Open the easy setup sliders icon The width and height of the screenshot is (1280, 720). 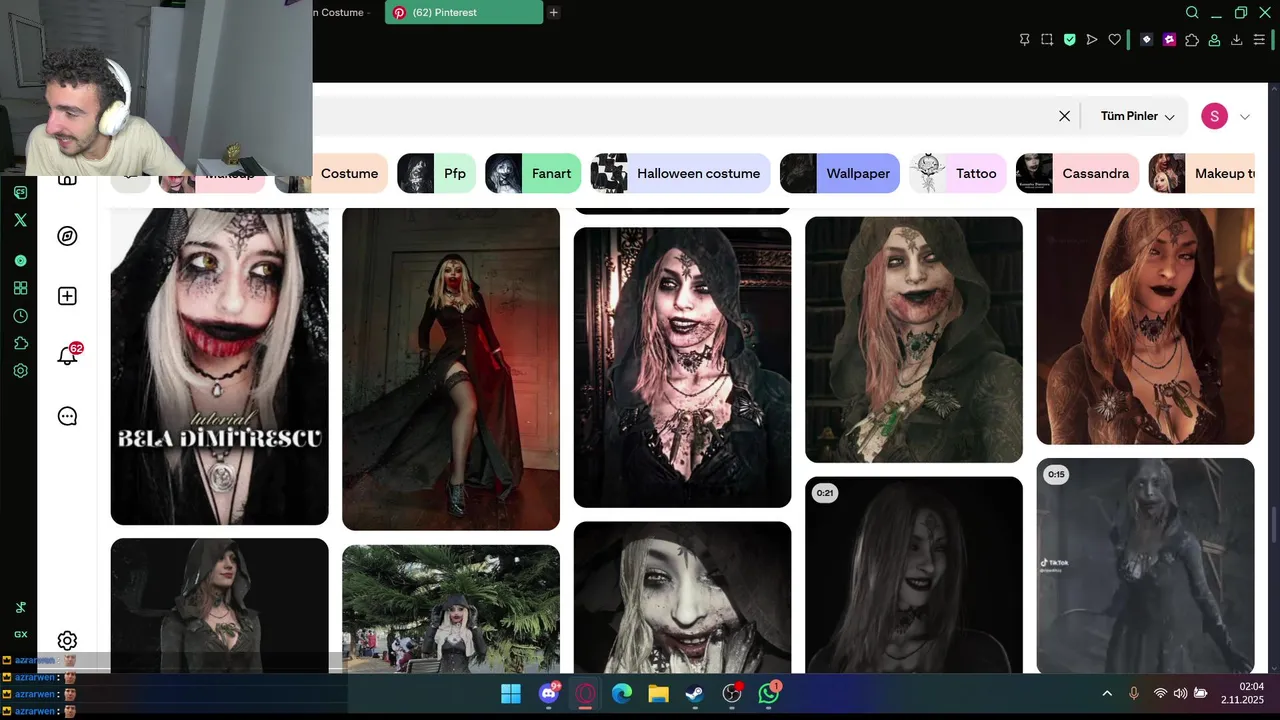[1260, 40]
